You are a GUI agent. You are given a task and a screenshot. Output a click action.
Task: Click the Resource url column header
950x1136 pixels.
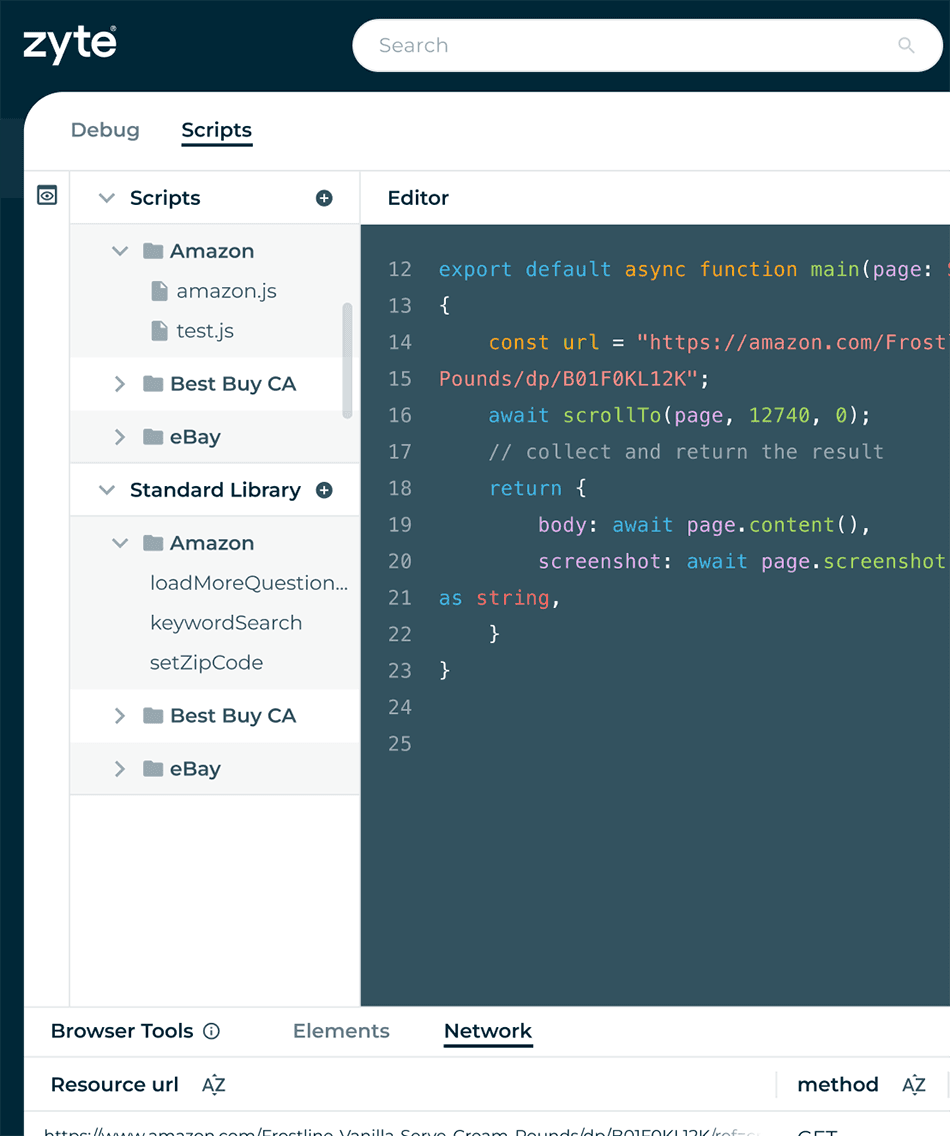tap(114, 1085)
